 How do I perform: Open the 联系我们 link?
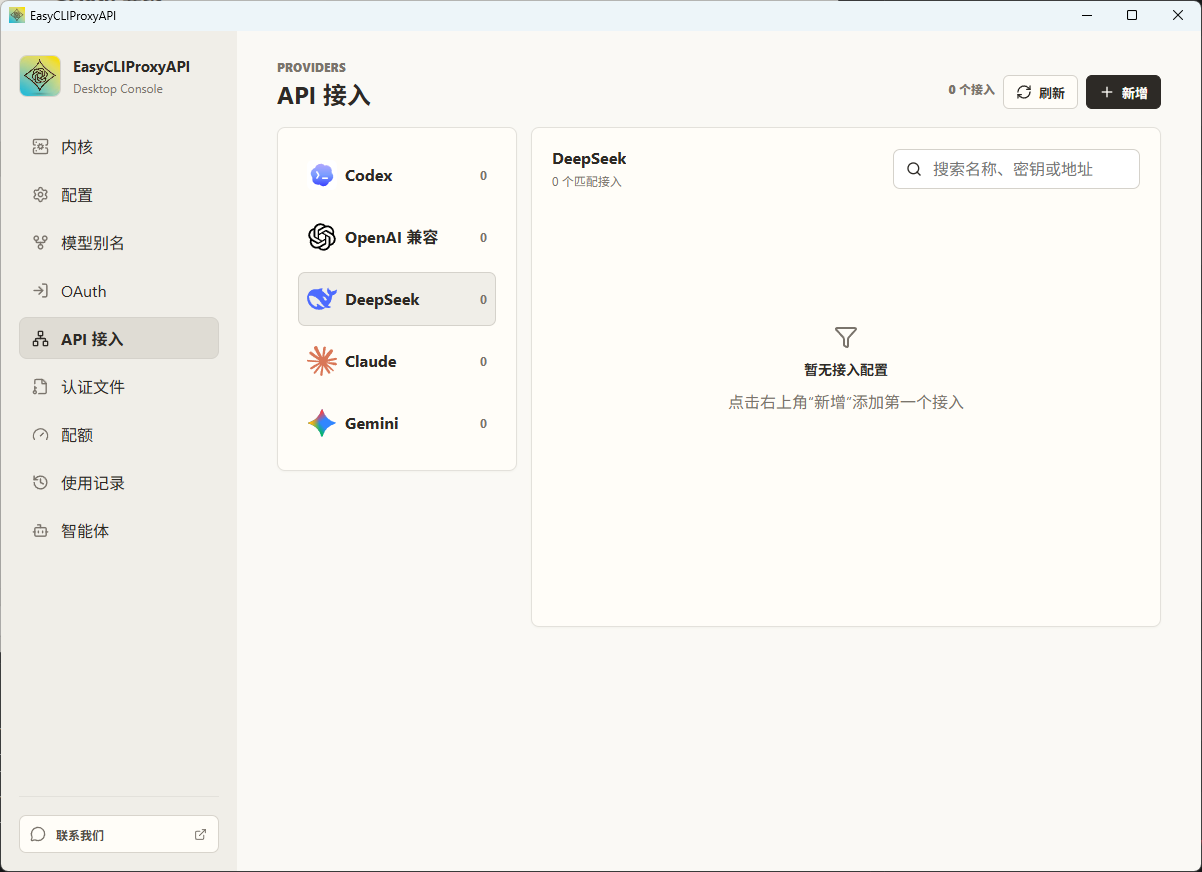pyautogui.click(x=119, y=834)
